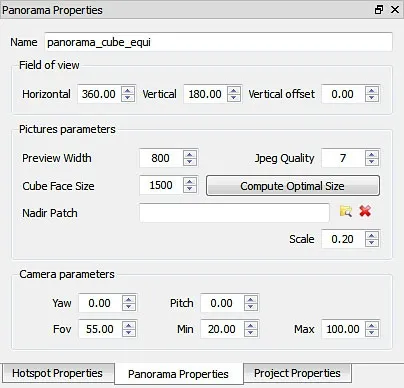The width and height of the screenshot is (404, 388).
Task: Click the Horizontal value 360.00
Action: [x=99, y=94]
